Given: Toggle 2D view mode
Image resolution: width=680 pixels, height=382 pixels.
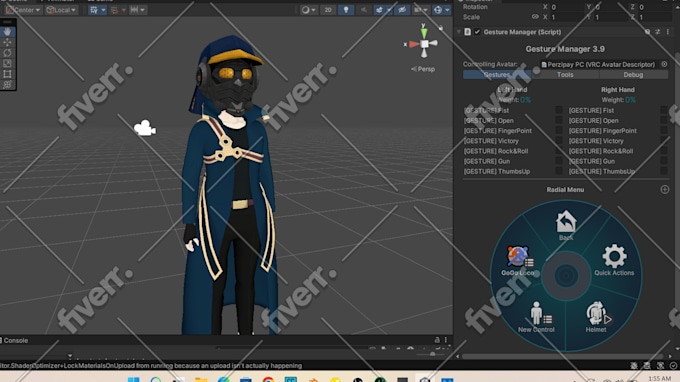Looking at the screenshot, I should [x=328, y=10].
